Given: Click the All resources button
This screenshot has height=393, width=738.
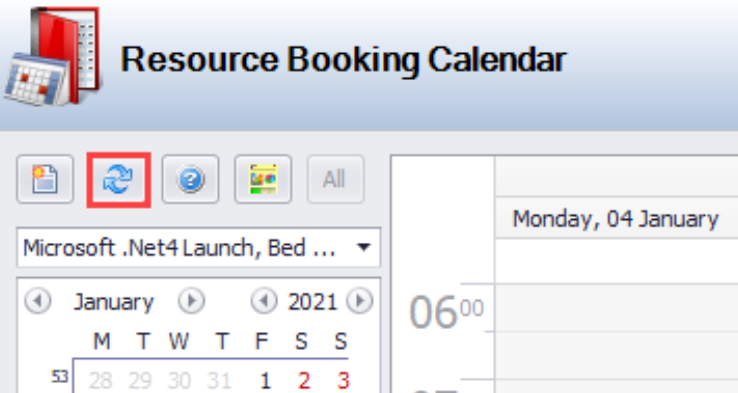Looking at the screenshot, I should click(x=335, y=179).
